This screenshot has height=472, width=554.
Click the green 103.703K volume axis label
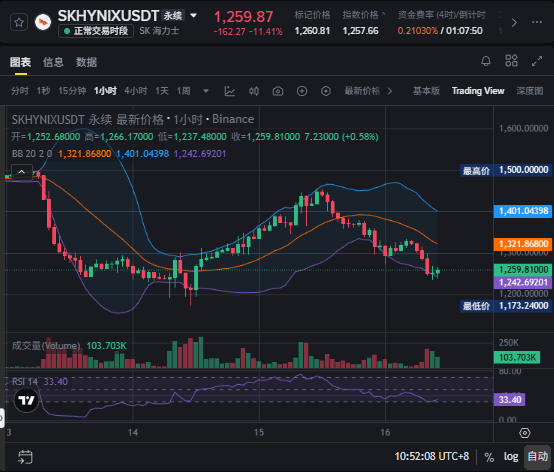[517, 358]
